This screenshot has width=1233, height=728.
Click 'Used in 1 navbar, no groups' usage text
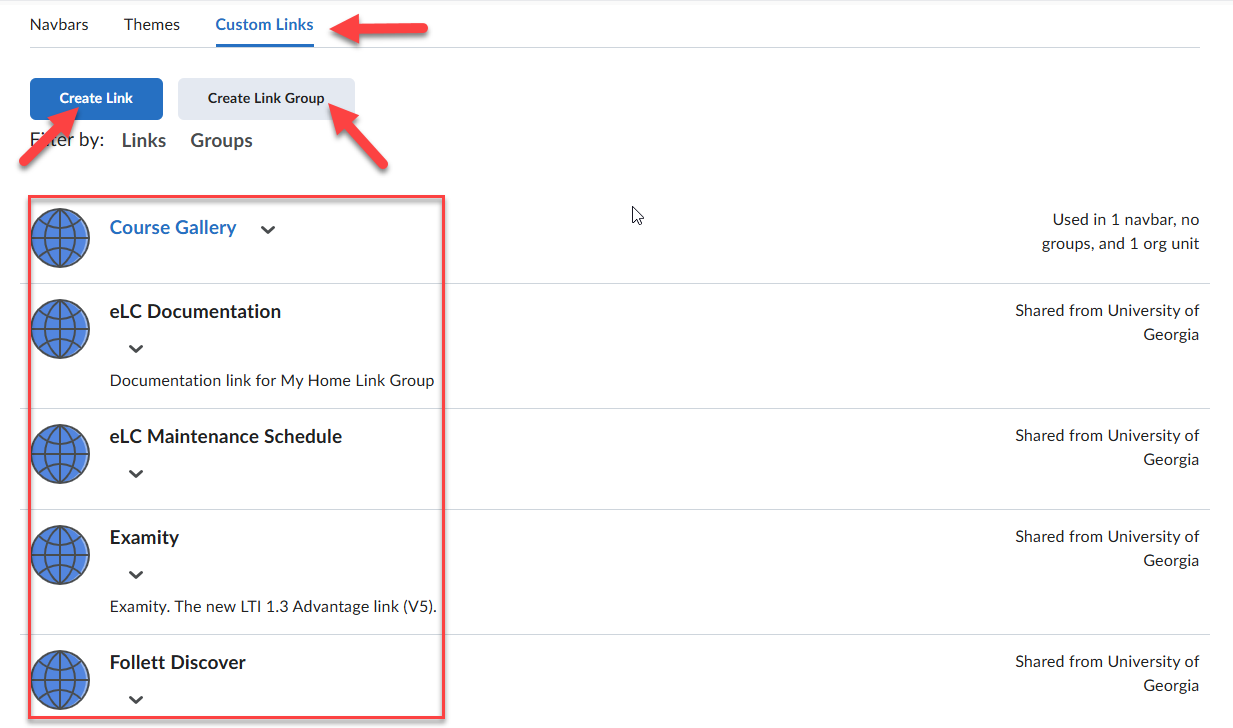pyautogui.click(x=1120, y=232)
